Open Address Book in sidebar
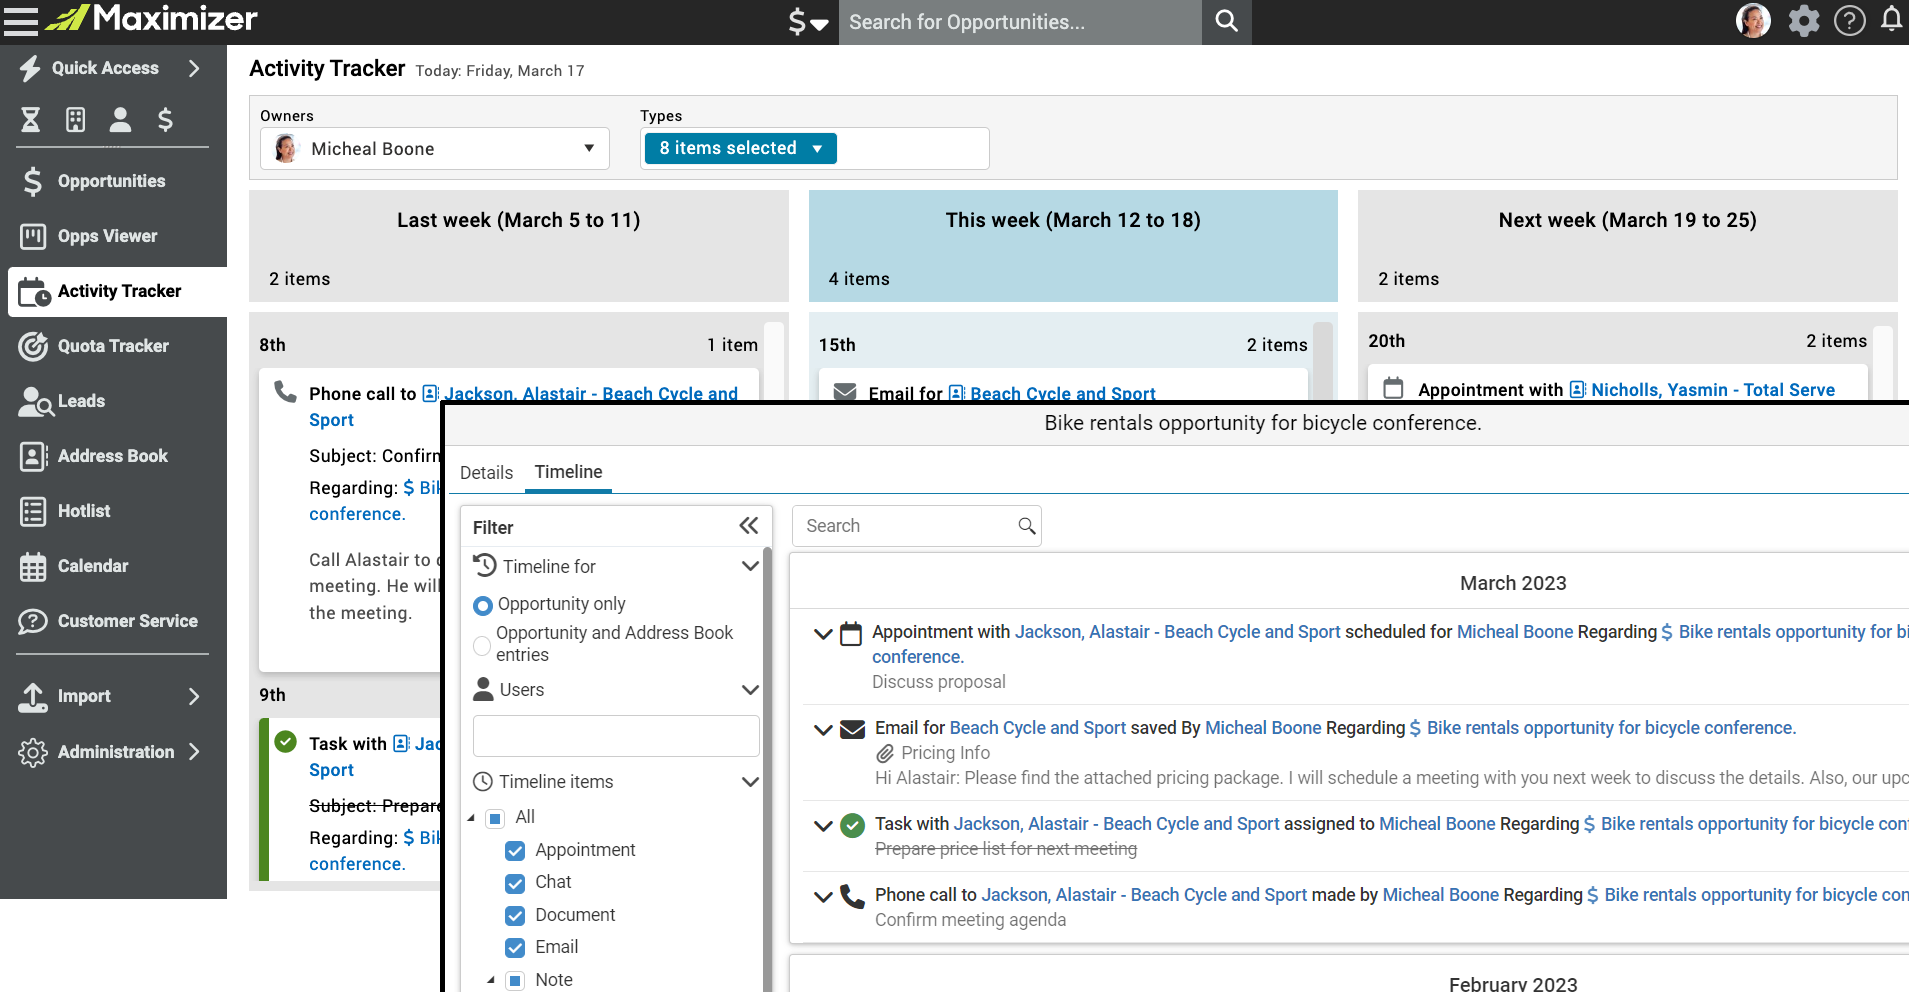Screen dimensions: 1909x992 (113, 456)
